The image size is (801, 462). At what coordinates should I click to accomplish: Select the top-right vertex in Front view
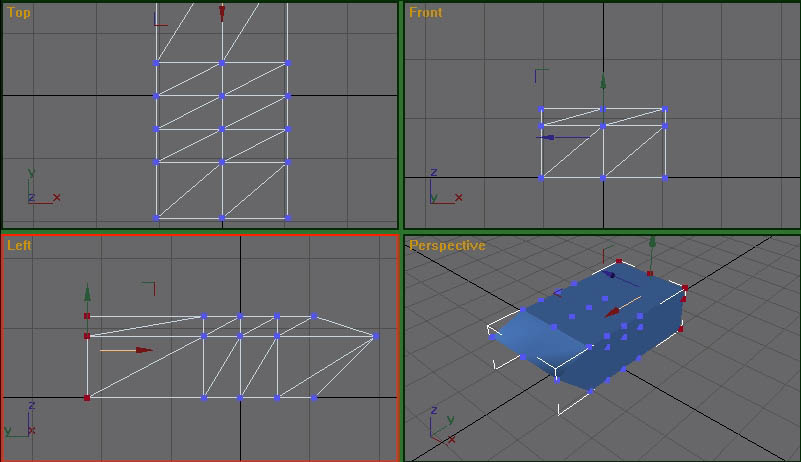click(664, 109)
